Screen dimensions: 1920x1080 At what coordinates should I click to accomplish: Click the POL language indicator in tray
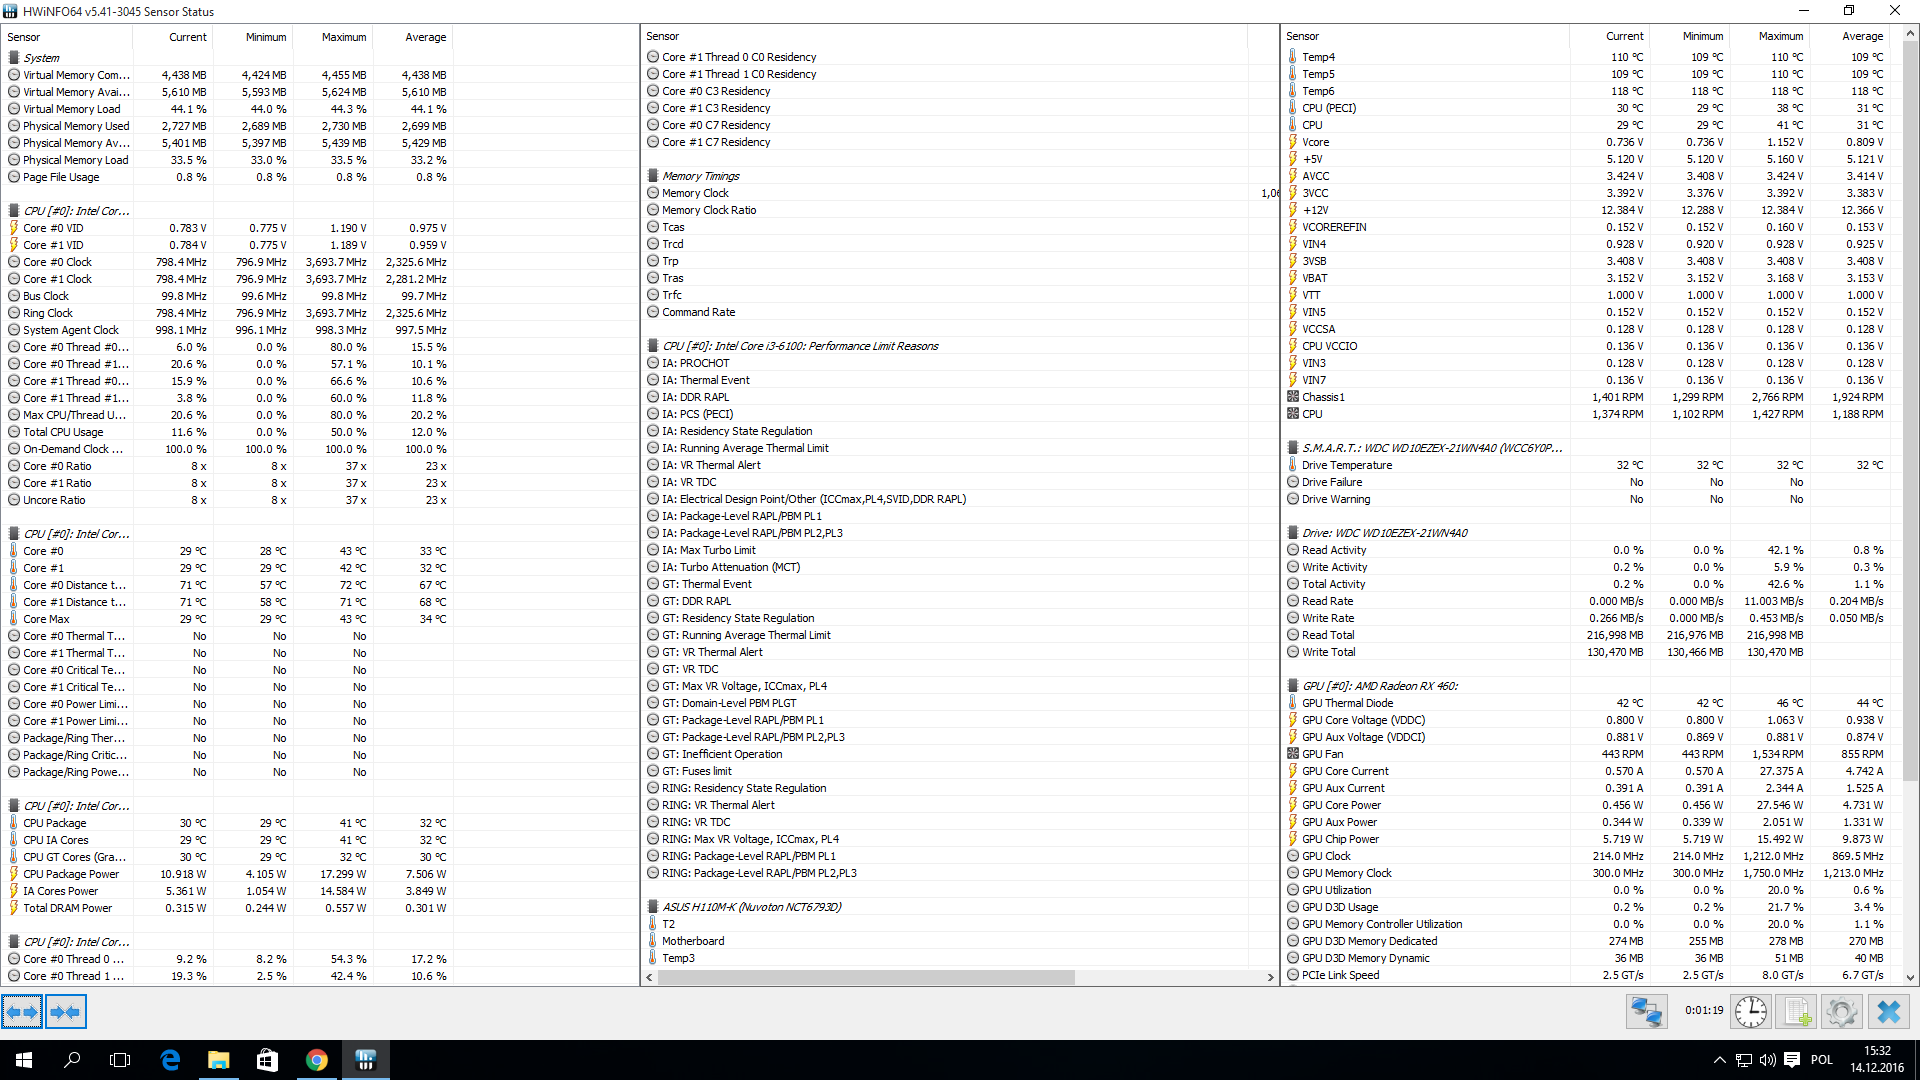[x=1821, y=1060]
